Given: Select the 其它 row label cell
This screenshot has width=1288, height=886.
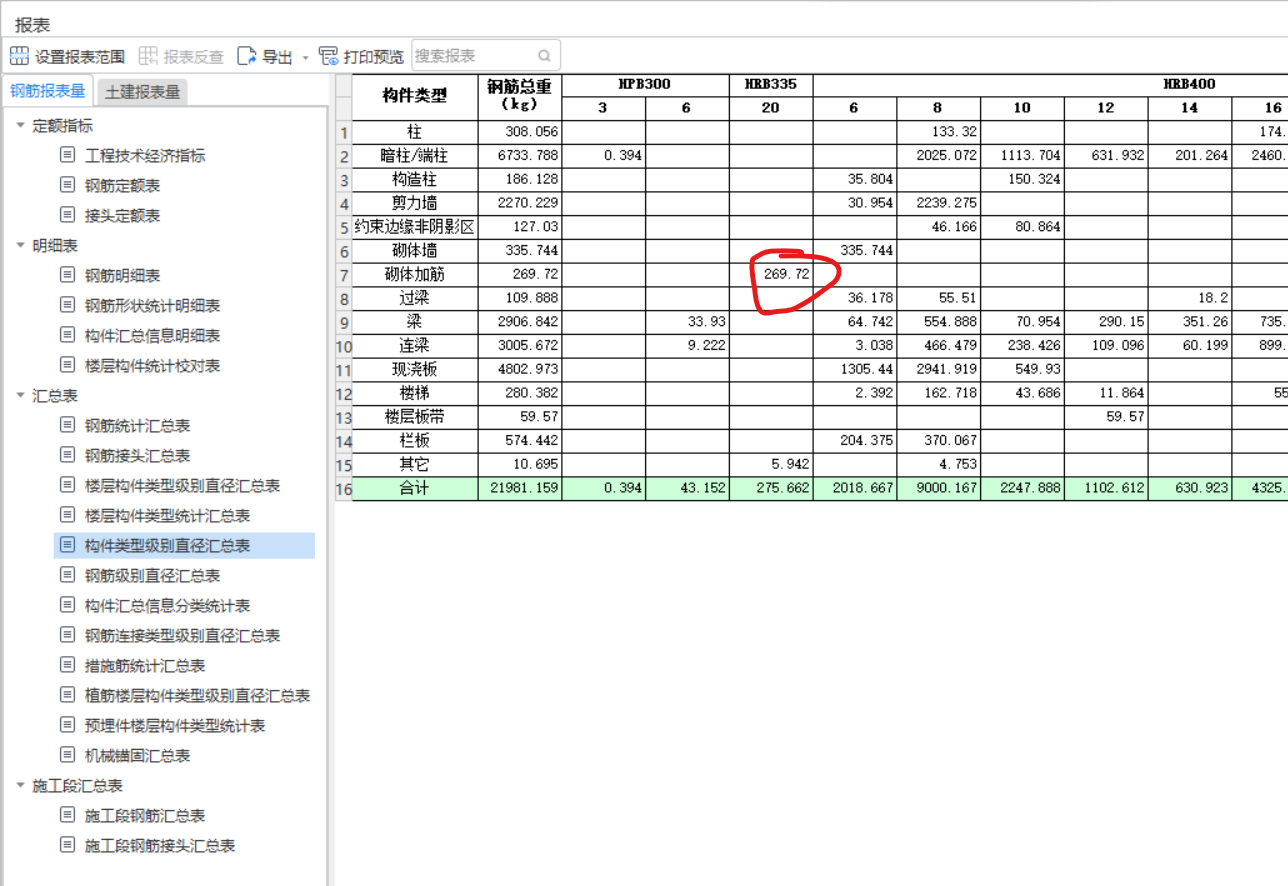Looking at the screenshot, I should point(415,464).
